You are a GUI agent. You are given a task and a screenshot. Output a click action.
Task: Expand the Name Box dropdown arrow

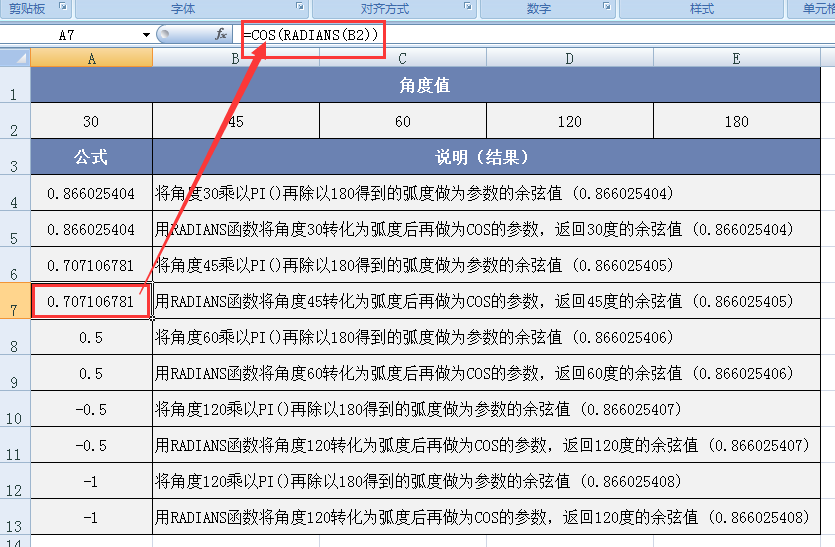point(146,35)
